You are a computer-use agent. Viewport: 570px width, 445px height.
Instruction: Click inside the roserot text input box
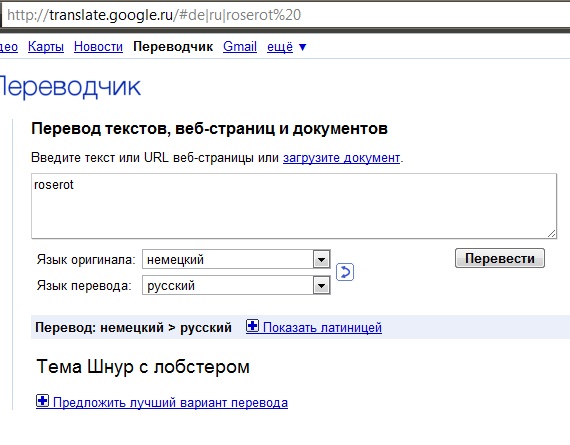[294, 206]
